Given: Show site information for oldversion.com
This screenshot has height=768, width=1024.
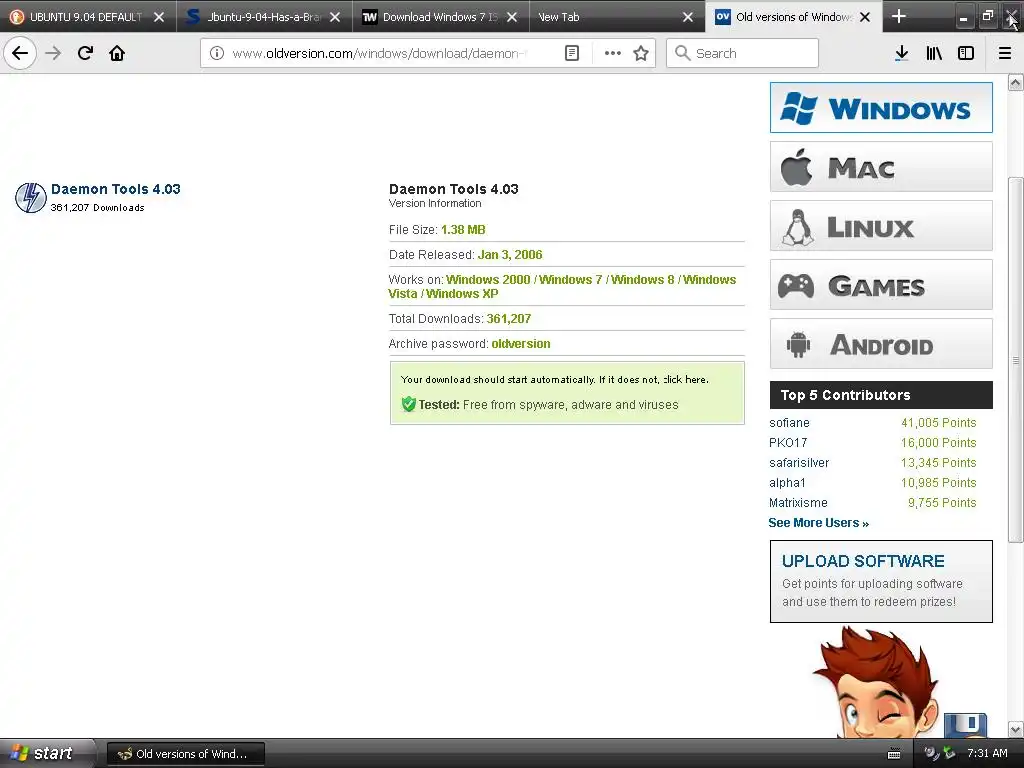Looking at the screenshot, I should [217, 53].
